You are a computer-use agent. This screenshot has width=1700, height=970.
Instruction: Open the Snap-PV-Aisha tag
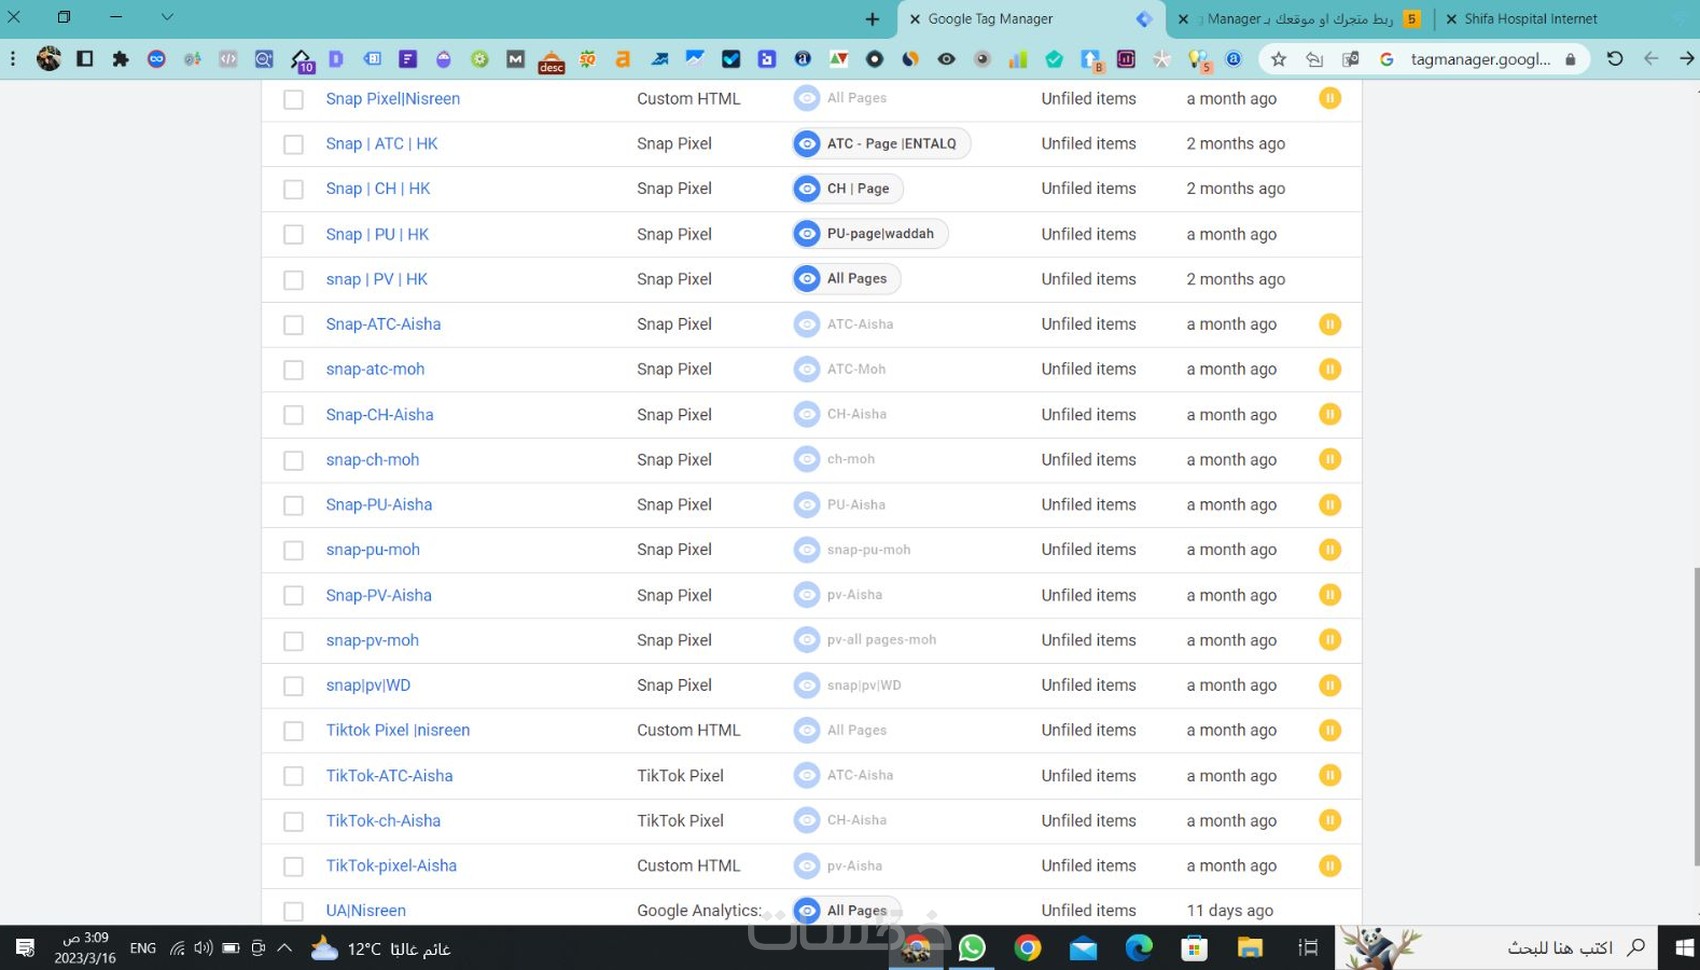point(379,595)
